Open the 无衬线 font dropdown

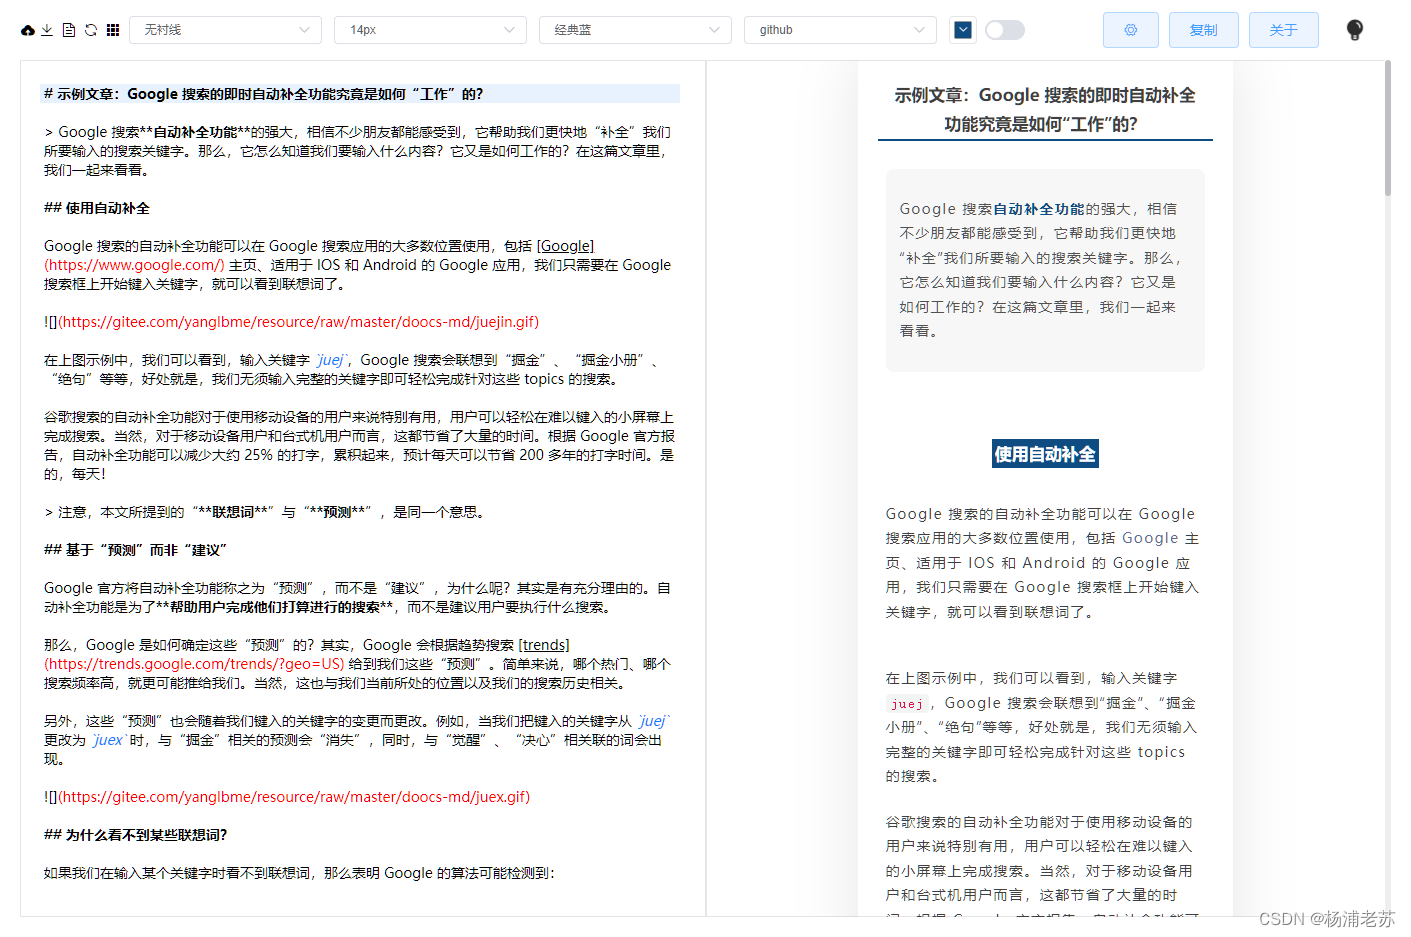225,30
